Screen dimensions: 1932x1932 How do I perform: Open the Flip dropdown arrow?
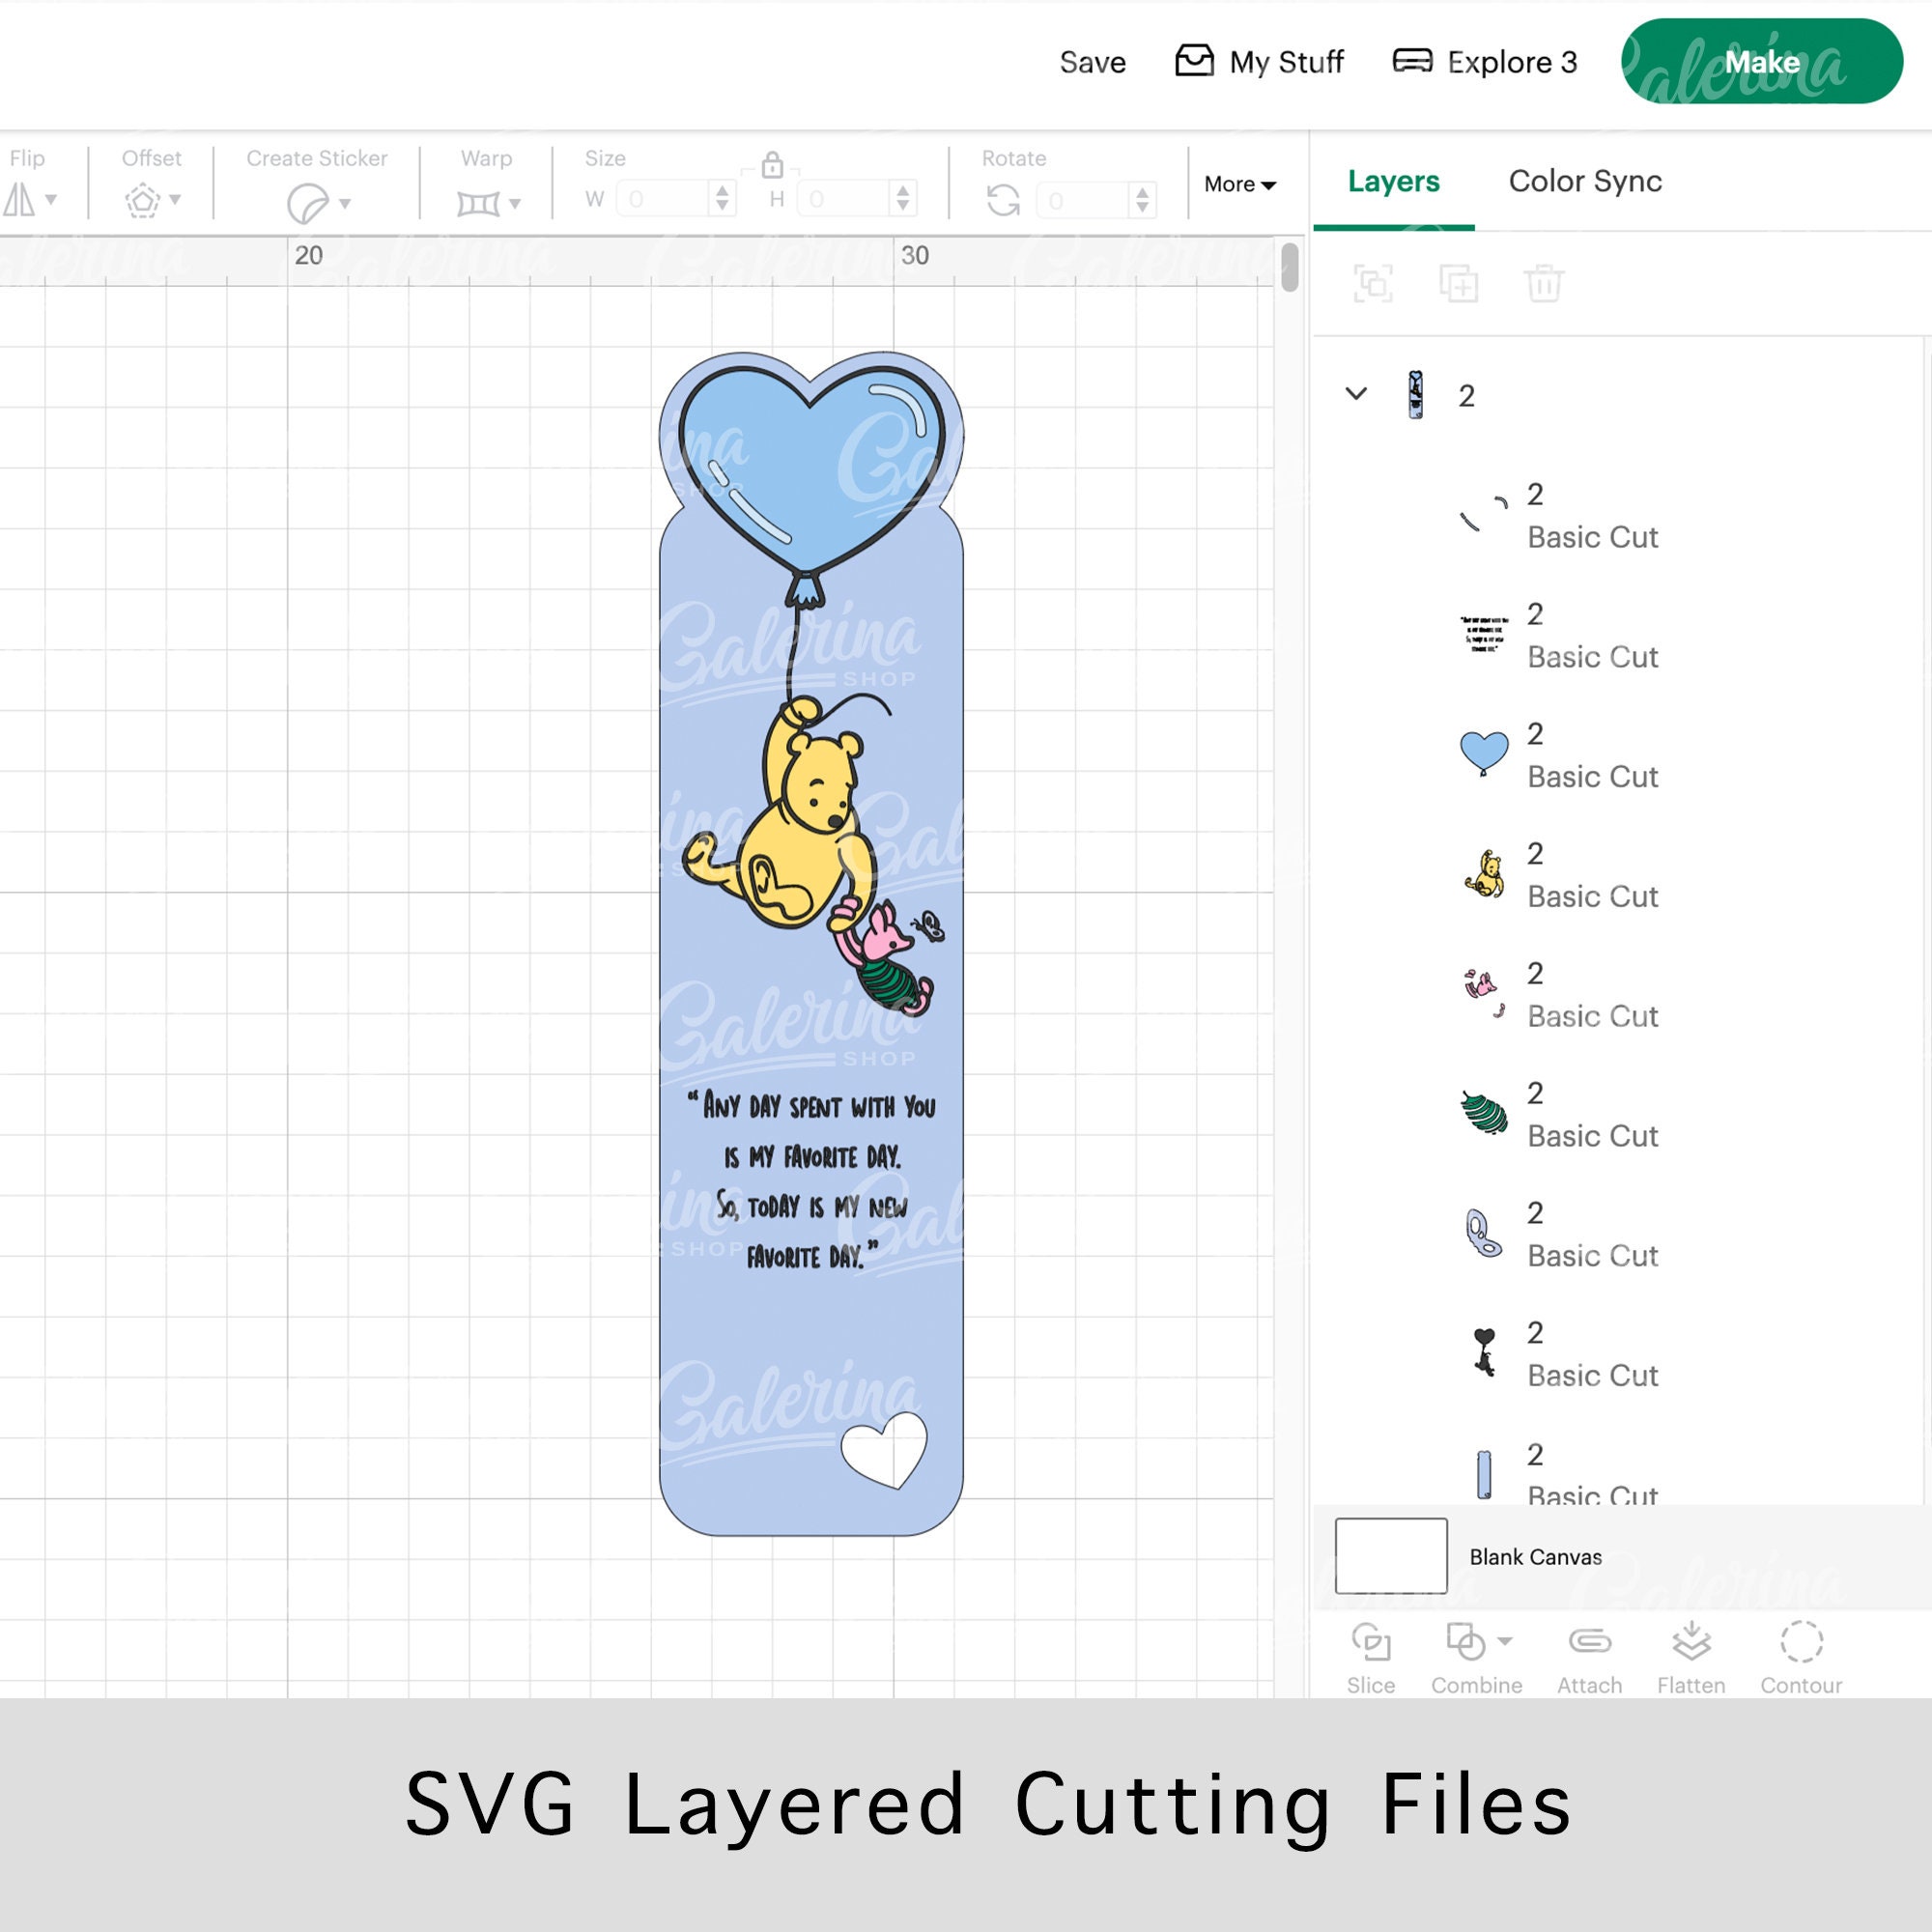tap(51, 200)
